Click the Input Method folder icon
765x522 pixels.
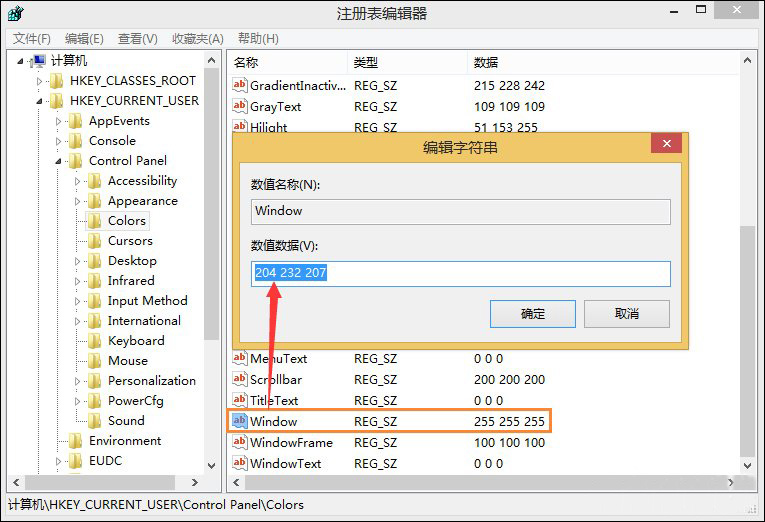(95, 301)
